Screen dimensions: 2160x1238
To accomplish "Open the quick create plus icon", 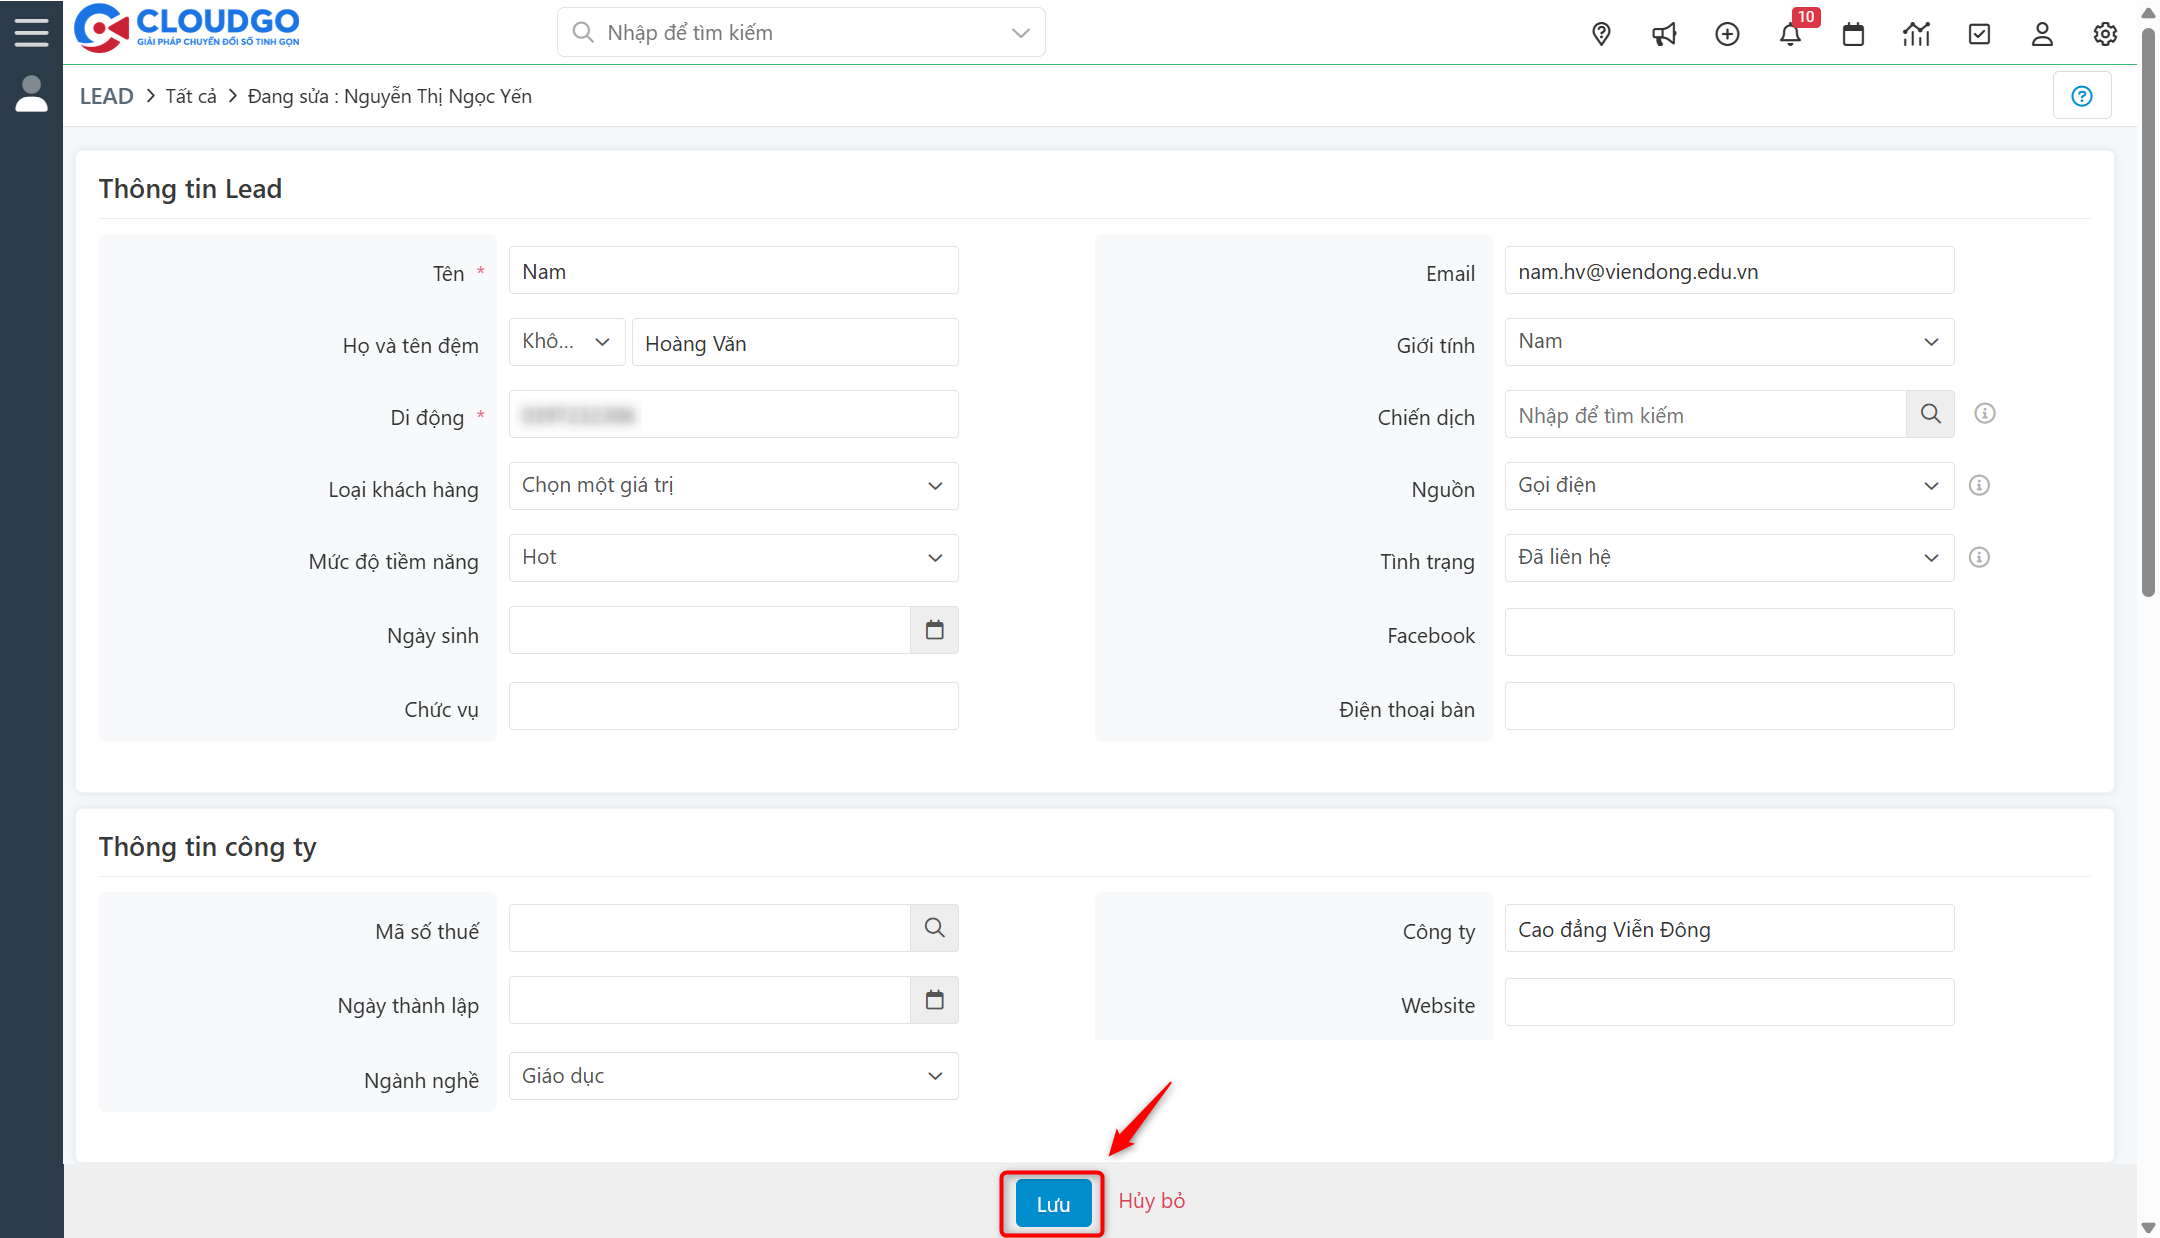I will click(x=1727, y=33).
